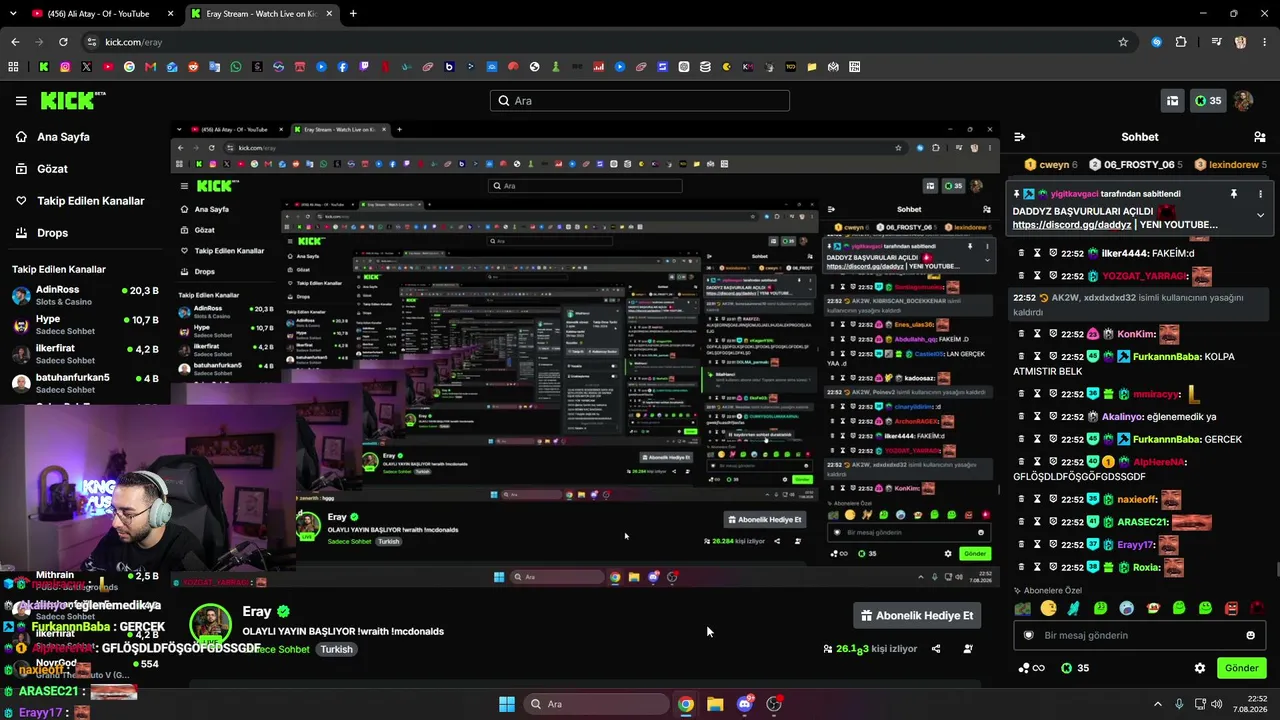This screenshot has width=1280, height=720.
Task: Delete ilker4444's chat message
Action: pos(1021,253)
